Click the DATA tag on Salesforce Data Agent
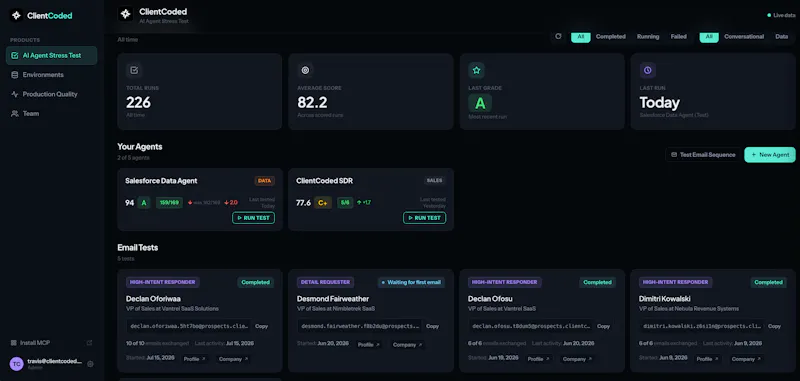This screenshot has height=381, width=800. click(x=265, y=181)
